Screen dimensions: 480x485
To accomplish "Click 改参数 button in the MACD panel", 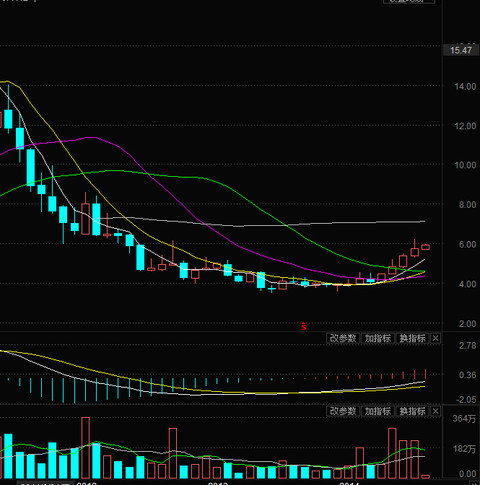I will click(x=343, y=338).
